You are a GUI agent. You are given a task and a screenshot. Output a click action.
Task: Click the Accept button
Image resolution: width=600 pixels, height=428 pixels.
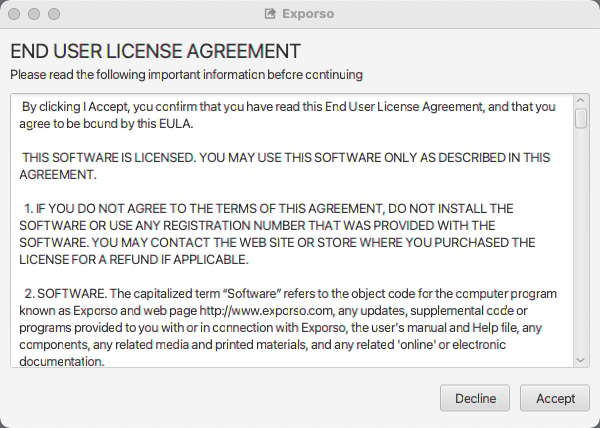[x=555, y=397]
